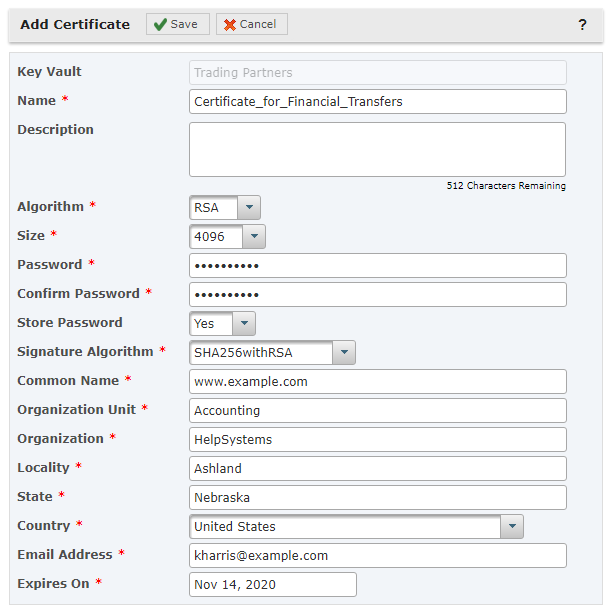Click the Save button
The height and width of the screenshot is (612, 612).
pos(178,24)
